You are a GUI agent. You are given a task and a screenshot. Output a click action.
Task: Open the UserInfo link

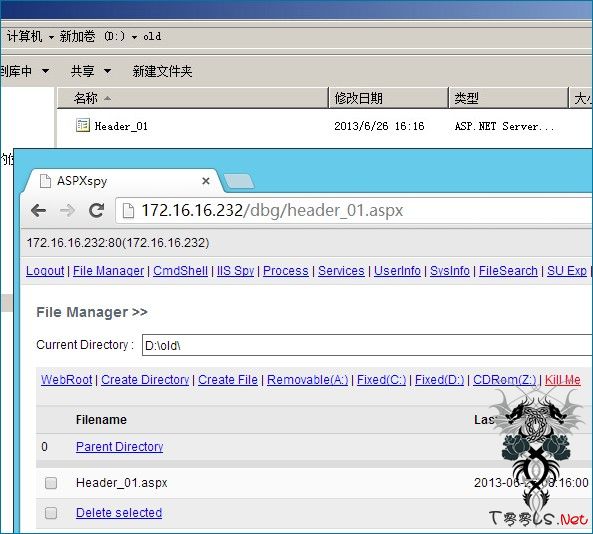pyautogui.click(x=397, y=271)
